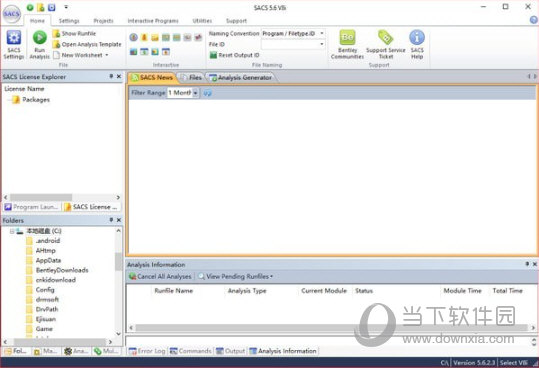Toggle pin on Analysis Information panel
The height and width of the screenshot is (368, 539).
527,264
